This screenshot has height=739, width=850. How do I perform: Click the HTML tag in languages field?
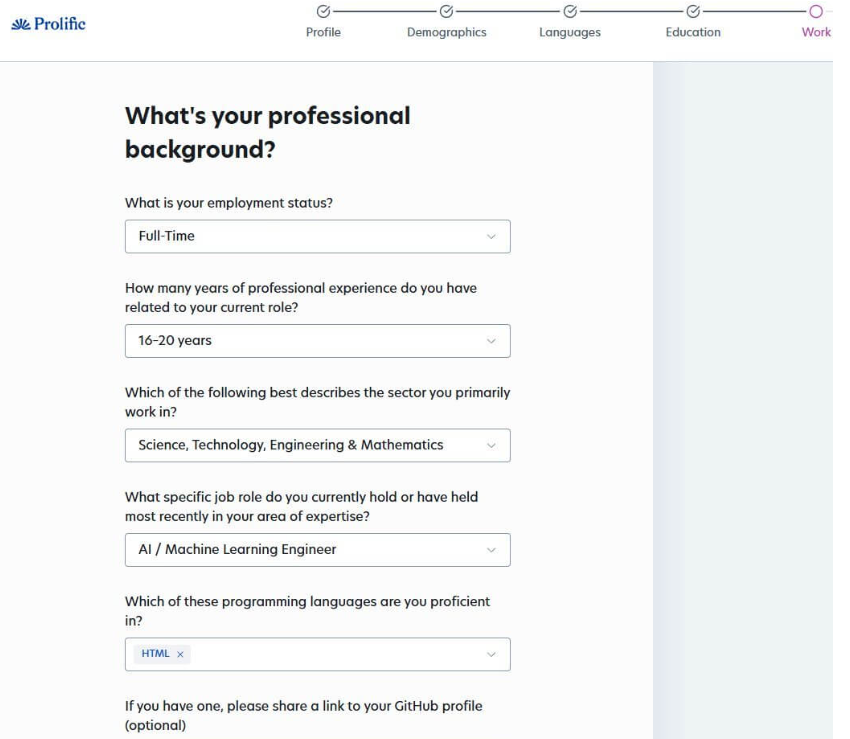(156, 654)
